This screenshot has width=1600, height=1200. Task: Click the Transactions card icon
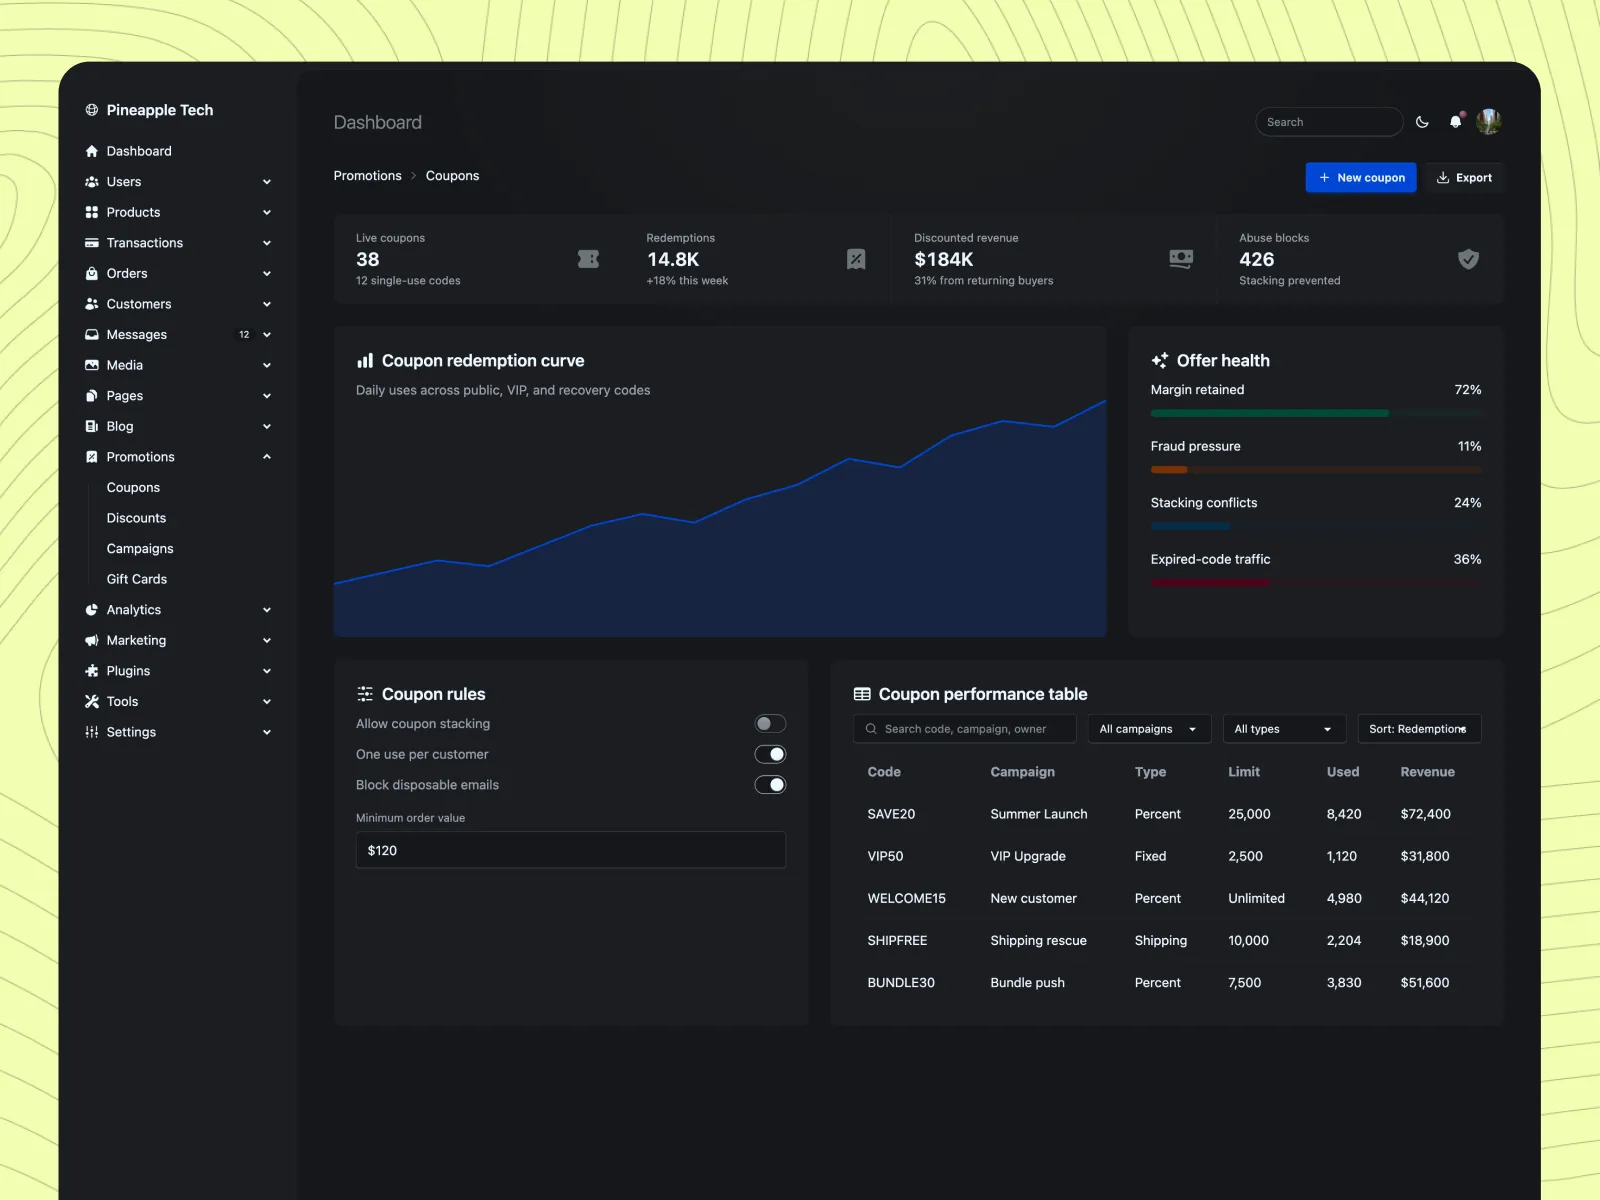[x=92, y=243]
